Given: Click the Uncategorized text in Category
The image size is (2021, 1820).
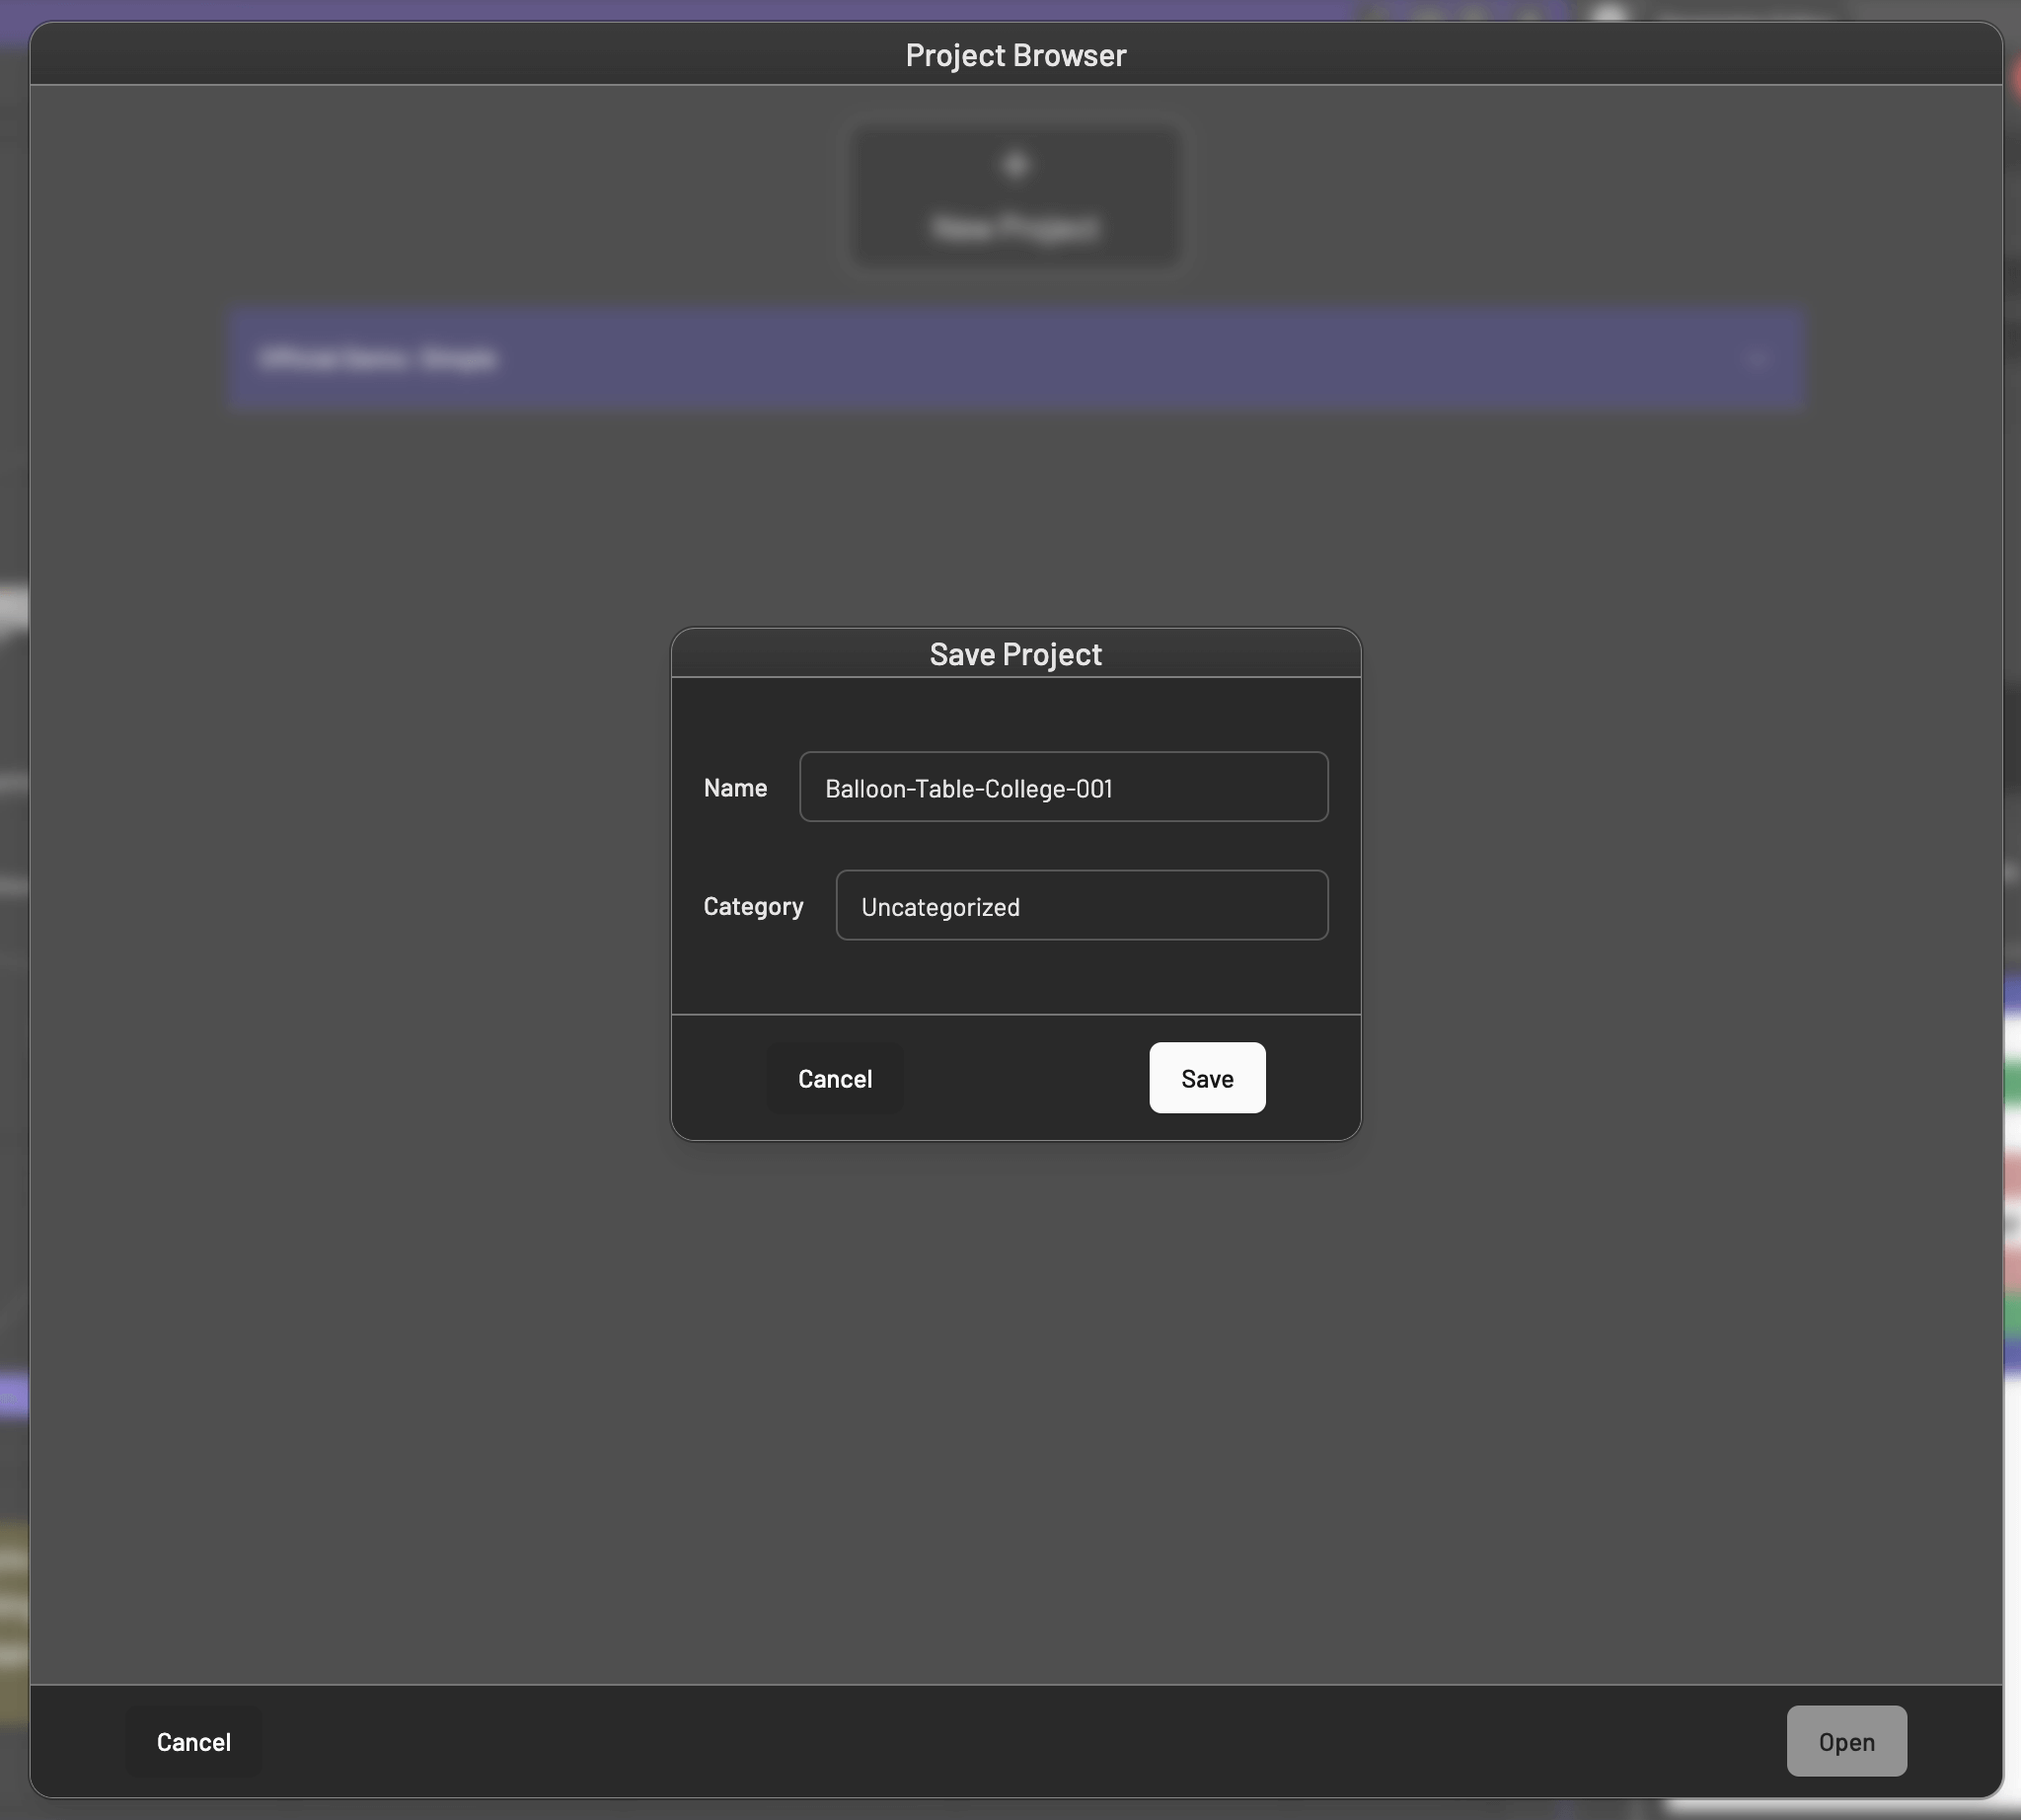Looking at the screenshot, I should (x=940, y=907).
